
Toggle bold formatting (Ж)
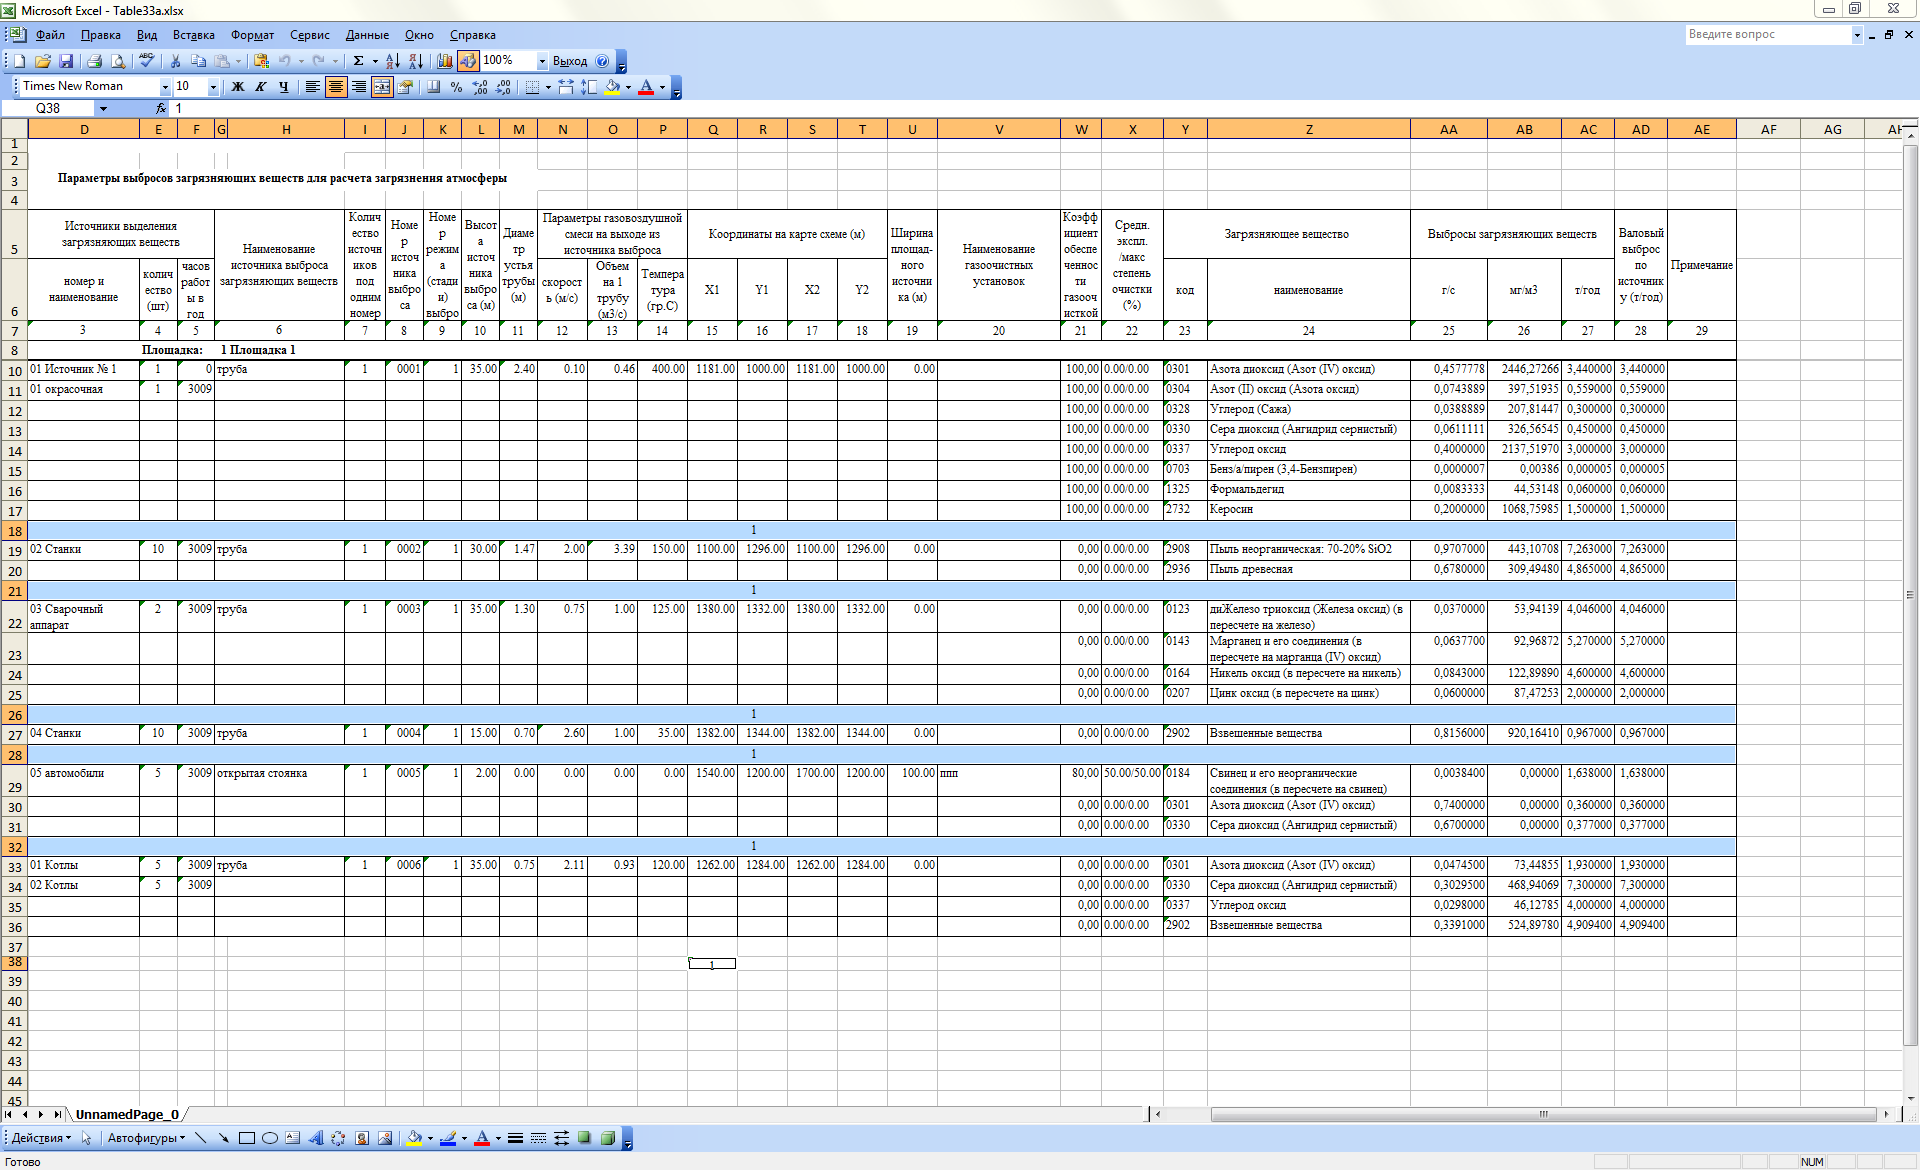point(238,87)
